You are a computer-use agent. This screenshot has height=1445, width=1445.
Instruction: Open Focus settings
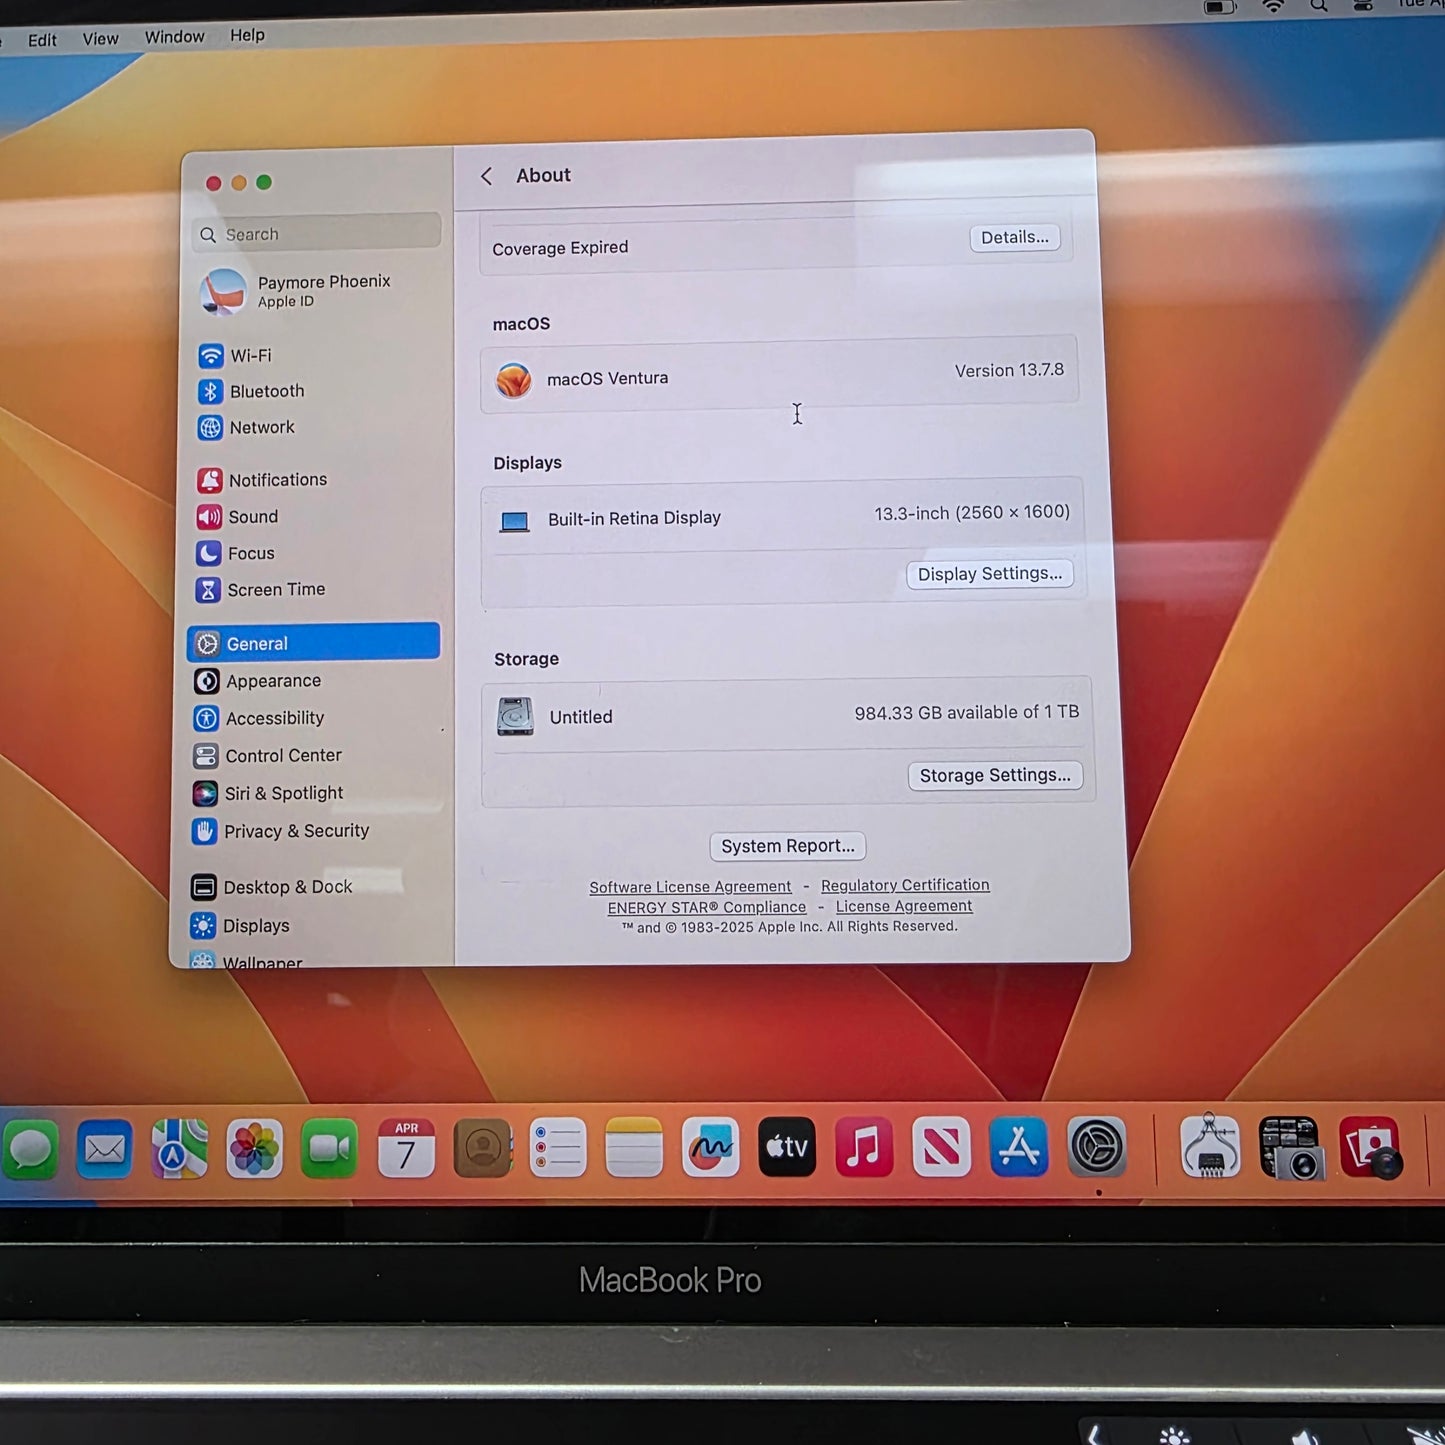click(250, 553)
